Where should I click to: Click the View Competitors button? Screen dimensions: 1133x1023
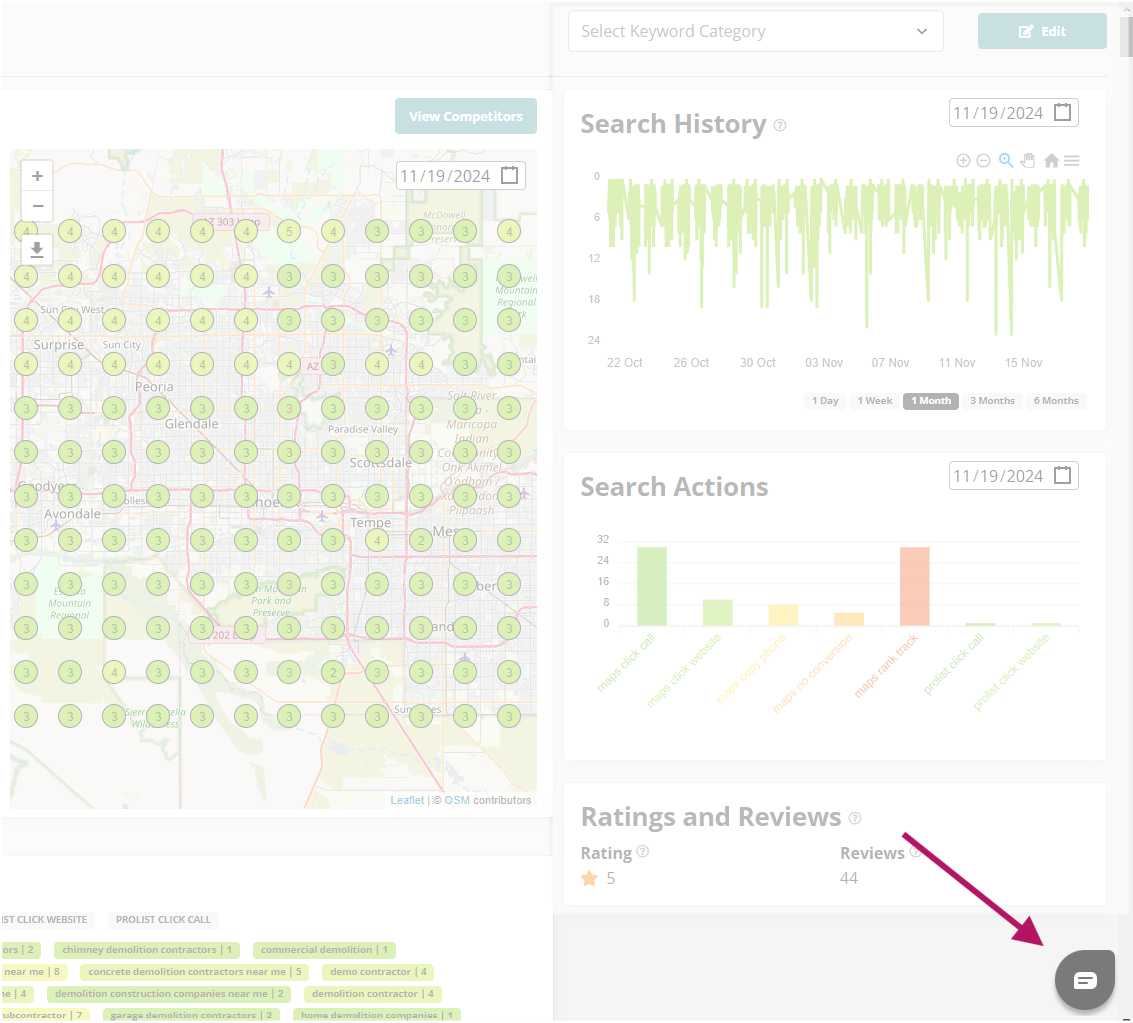tap(466, 116)
